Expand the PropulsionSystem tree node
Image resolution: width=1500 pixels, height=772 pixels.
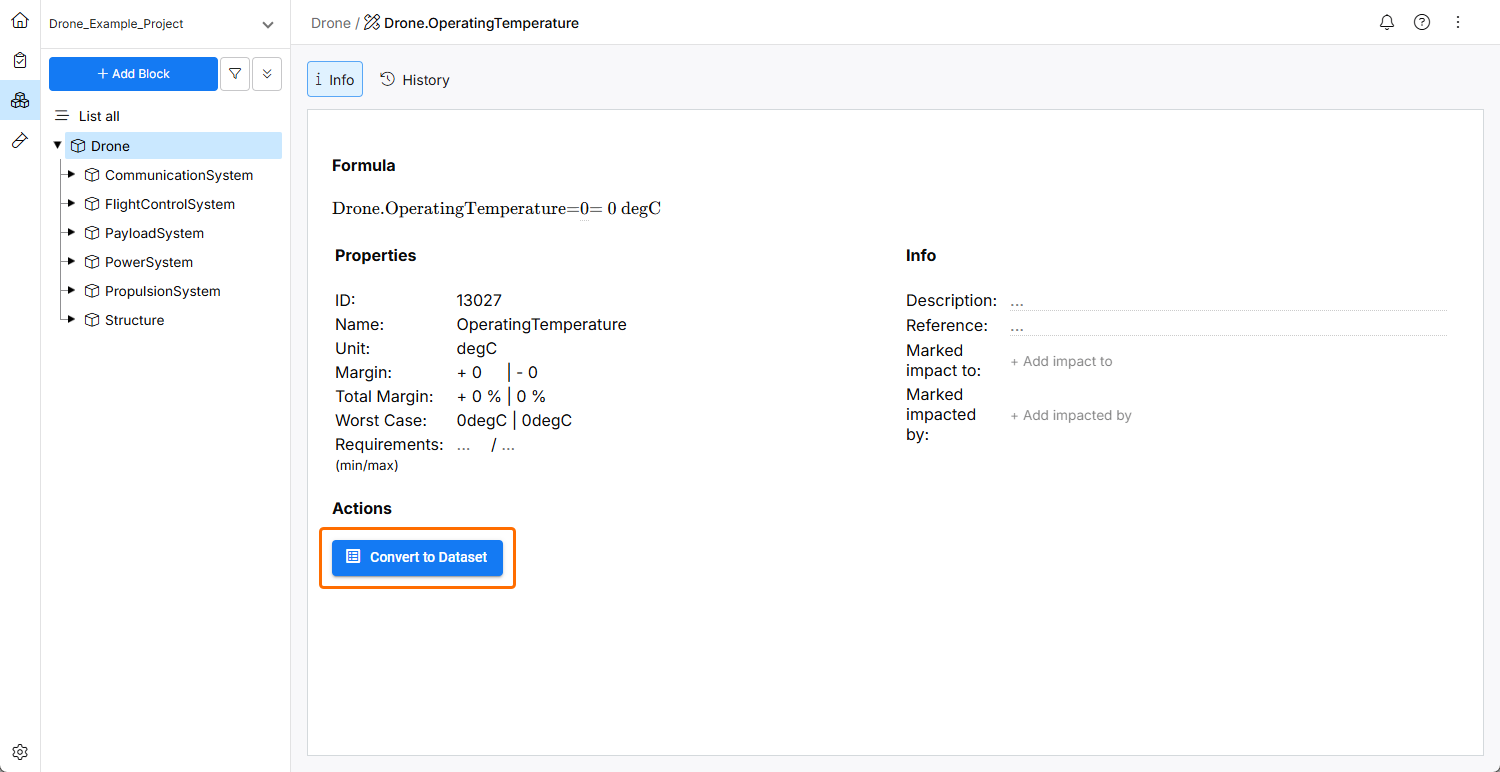(71, 291)
